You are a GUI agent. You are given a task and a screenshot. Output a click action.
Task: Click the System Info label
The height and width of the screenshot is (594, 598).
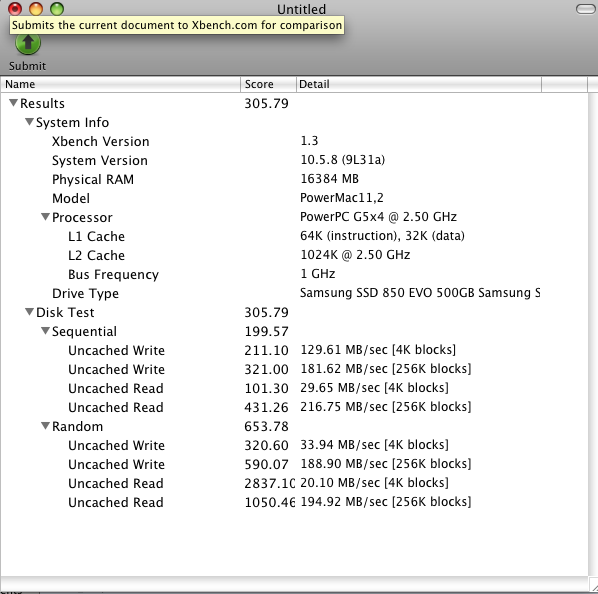click(x=72, y=122)
